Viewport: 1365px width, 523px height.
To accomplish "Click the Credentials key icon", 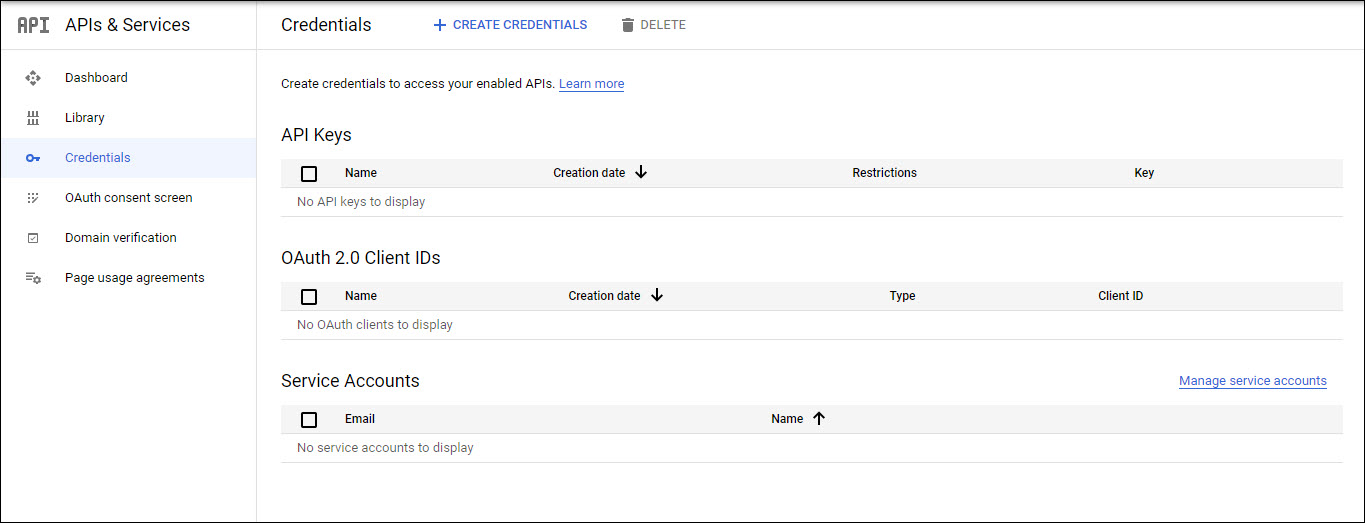I will (x=33, y=158).
